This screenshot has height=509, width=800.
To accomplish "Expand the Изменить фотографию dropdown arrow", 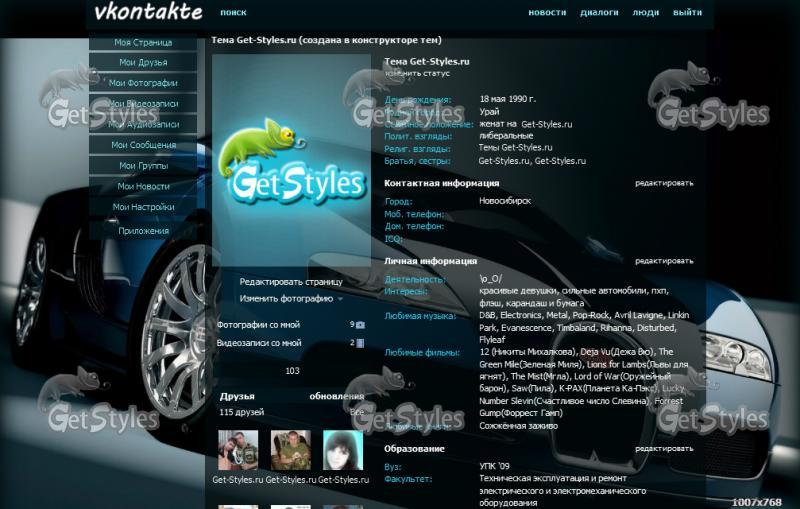I will 340,299.
